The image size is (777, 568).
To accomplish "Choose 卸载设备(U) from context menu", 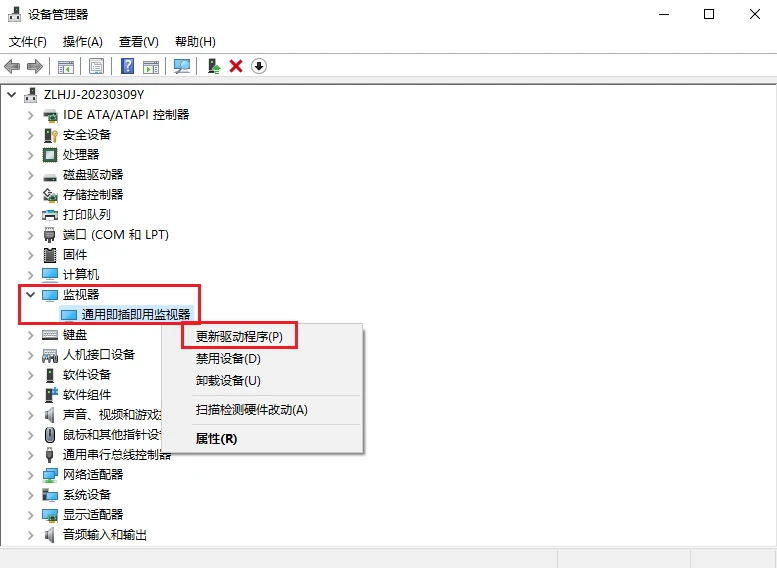I will pos(228,380).
